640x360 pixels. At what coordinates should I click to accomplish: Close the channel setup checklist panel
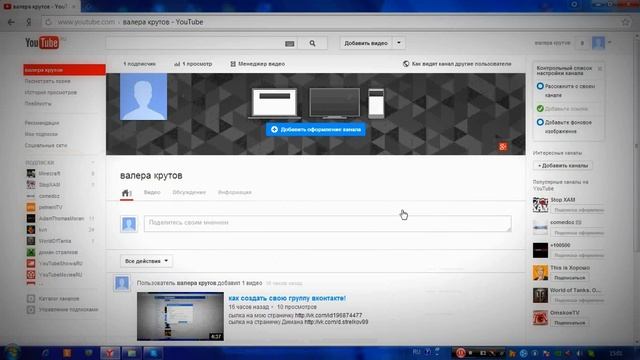click(x=600, y=69)
